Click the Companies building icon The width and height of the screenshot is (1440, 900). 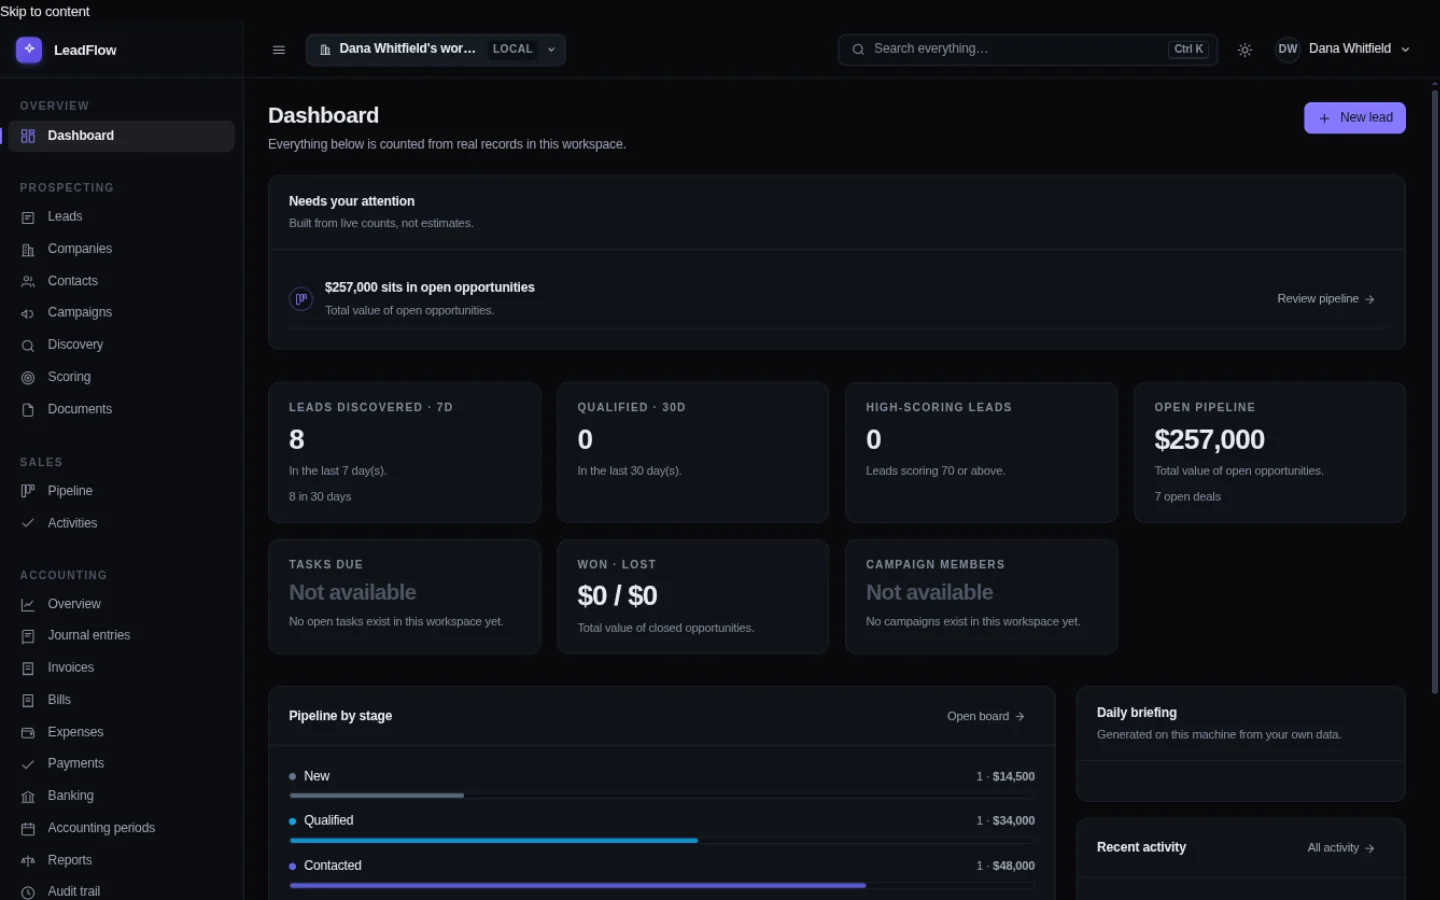[28, 249]
